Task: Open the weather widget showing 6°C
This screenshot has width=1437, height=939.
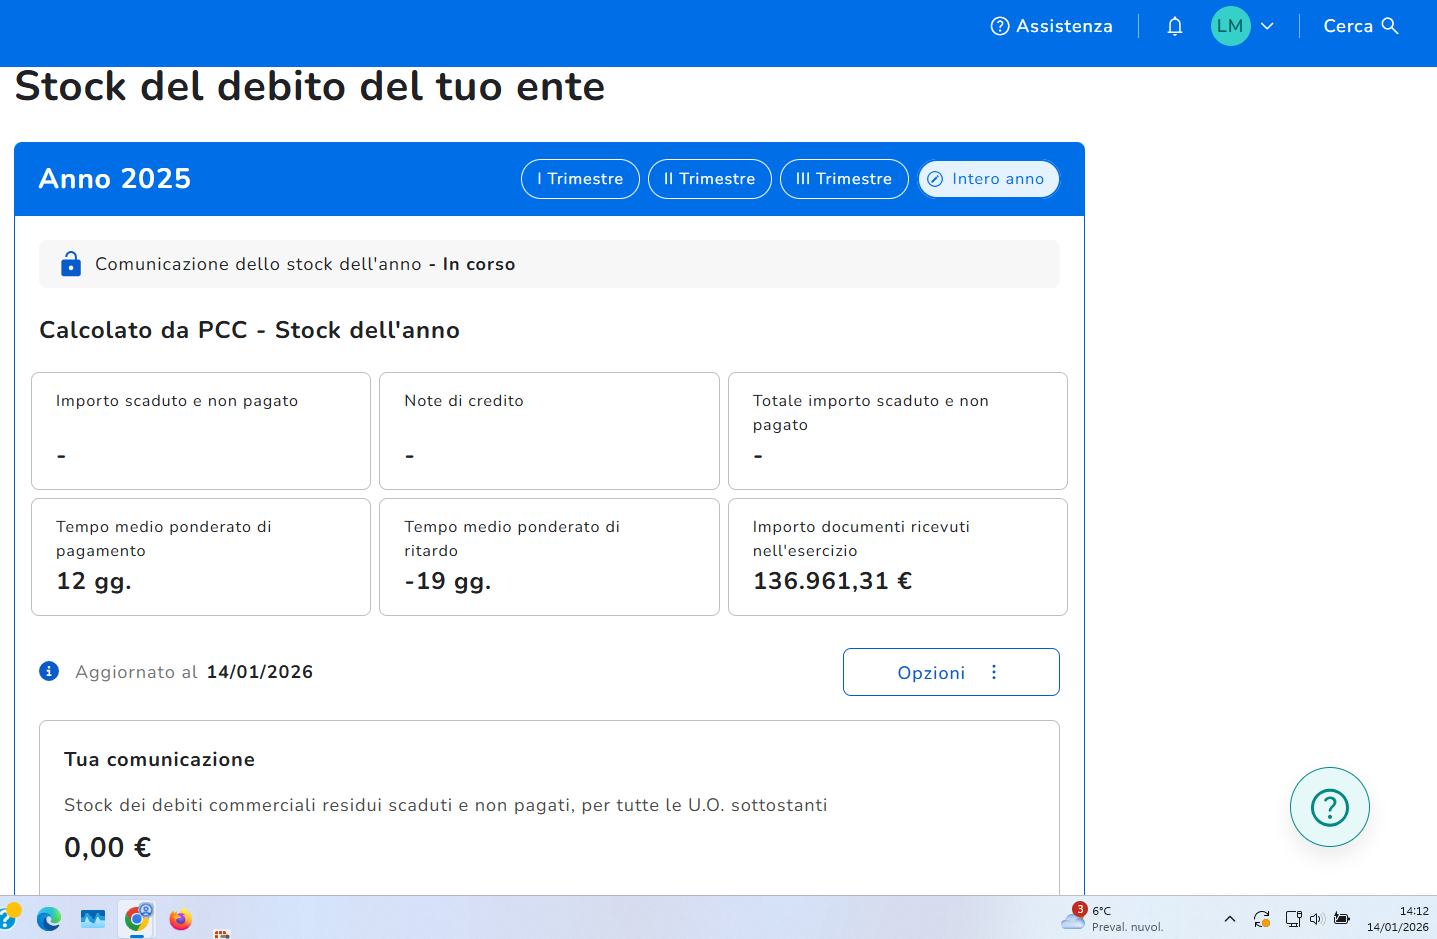Action: click(x=1112, y=918)
